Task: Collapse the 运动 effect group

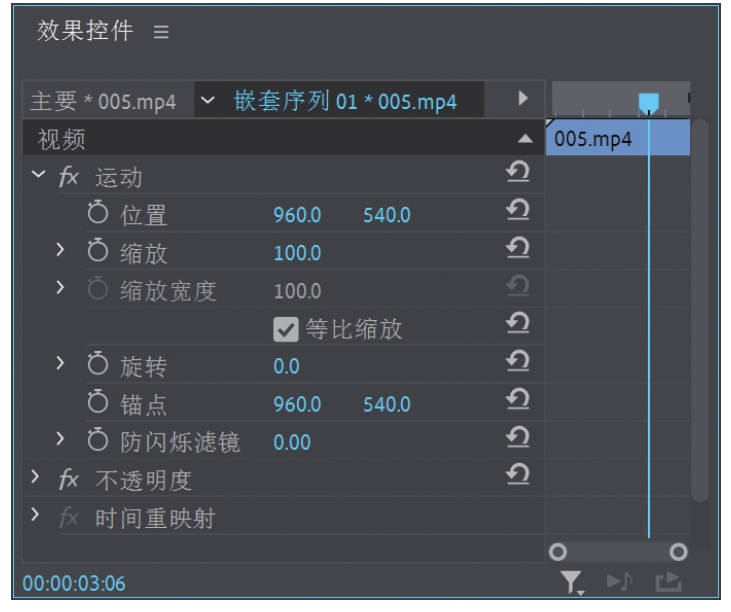Action: pos(38,174)
